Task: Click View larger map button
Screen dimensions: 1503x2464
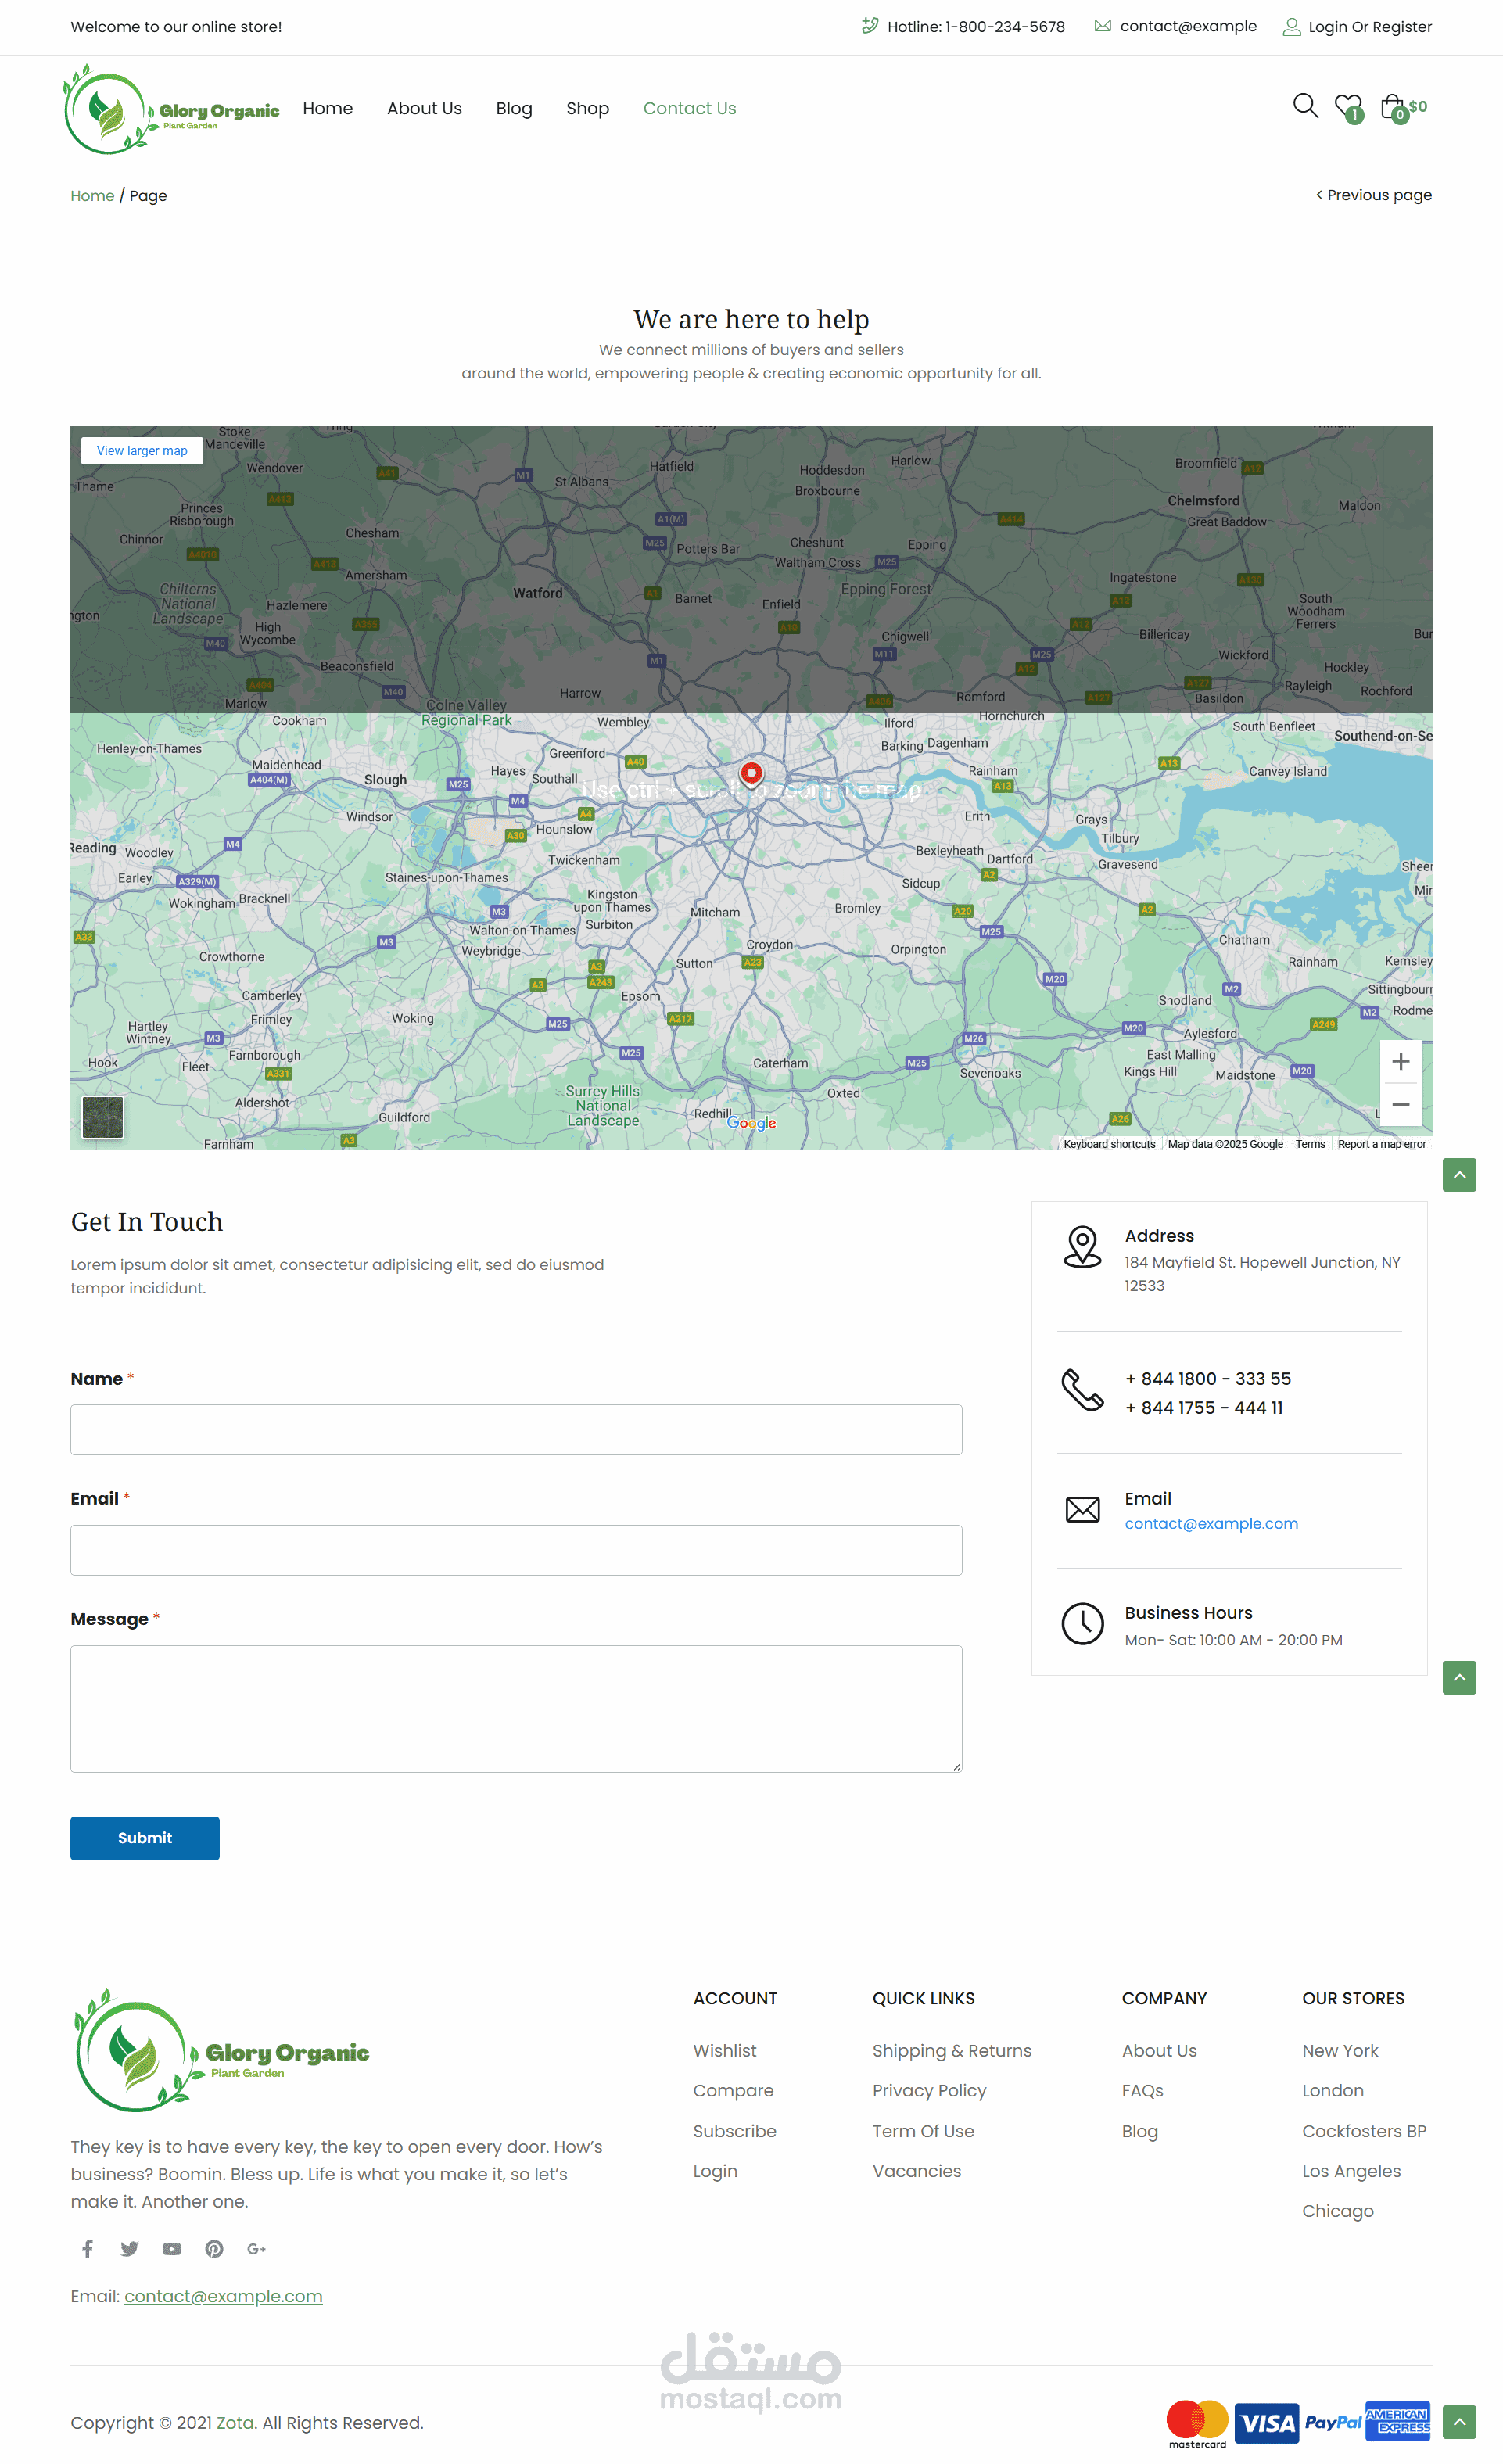Action: [142, 450]
